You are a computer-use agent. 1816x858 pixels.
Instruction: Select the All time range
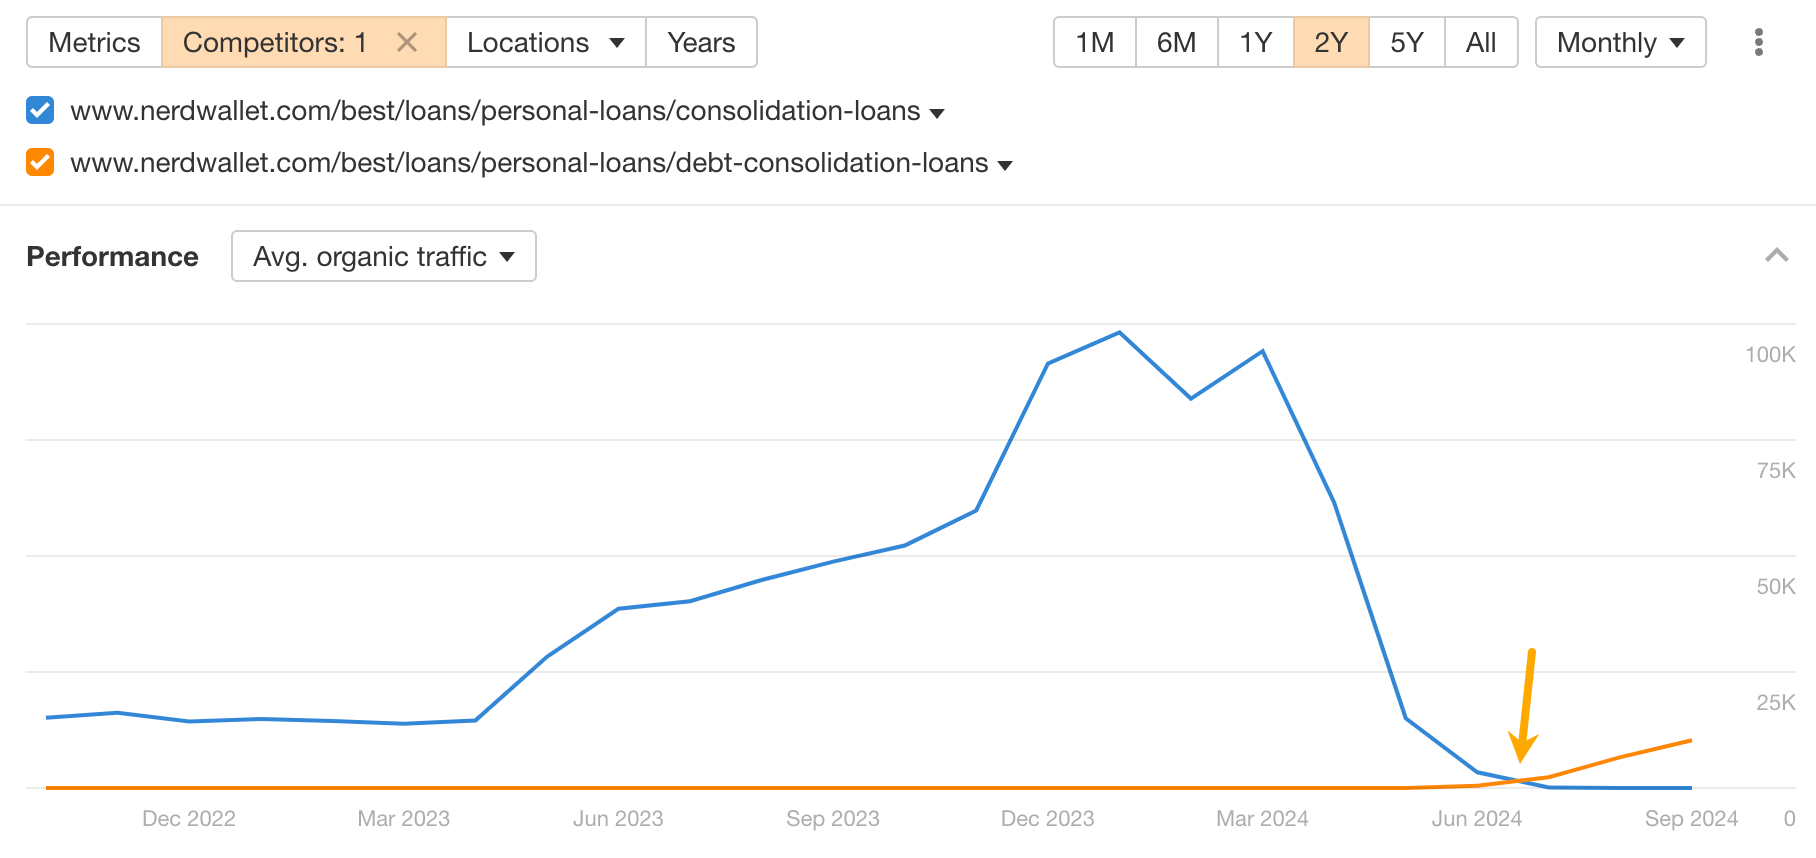(1481, 42)
